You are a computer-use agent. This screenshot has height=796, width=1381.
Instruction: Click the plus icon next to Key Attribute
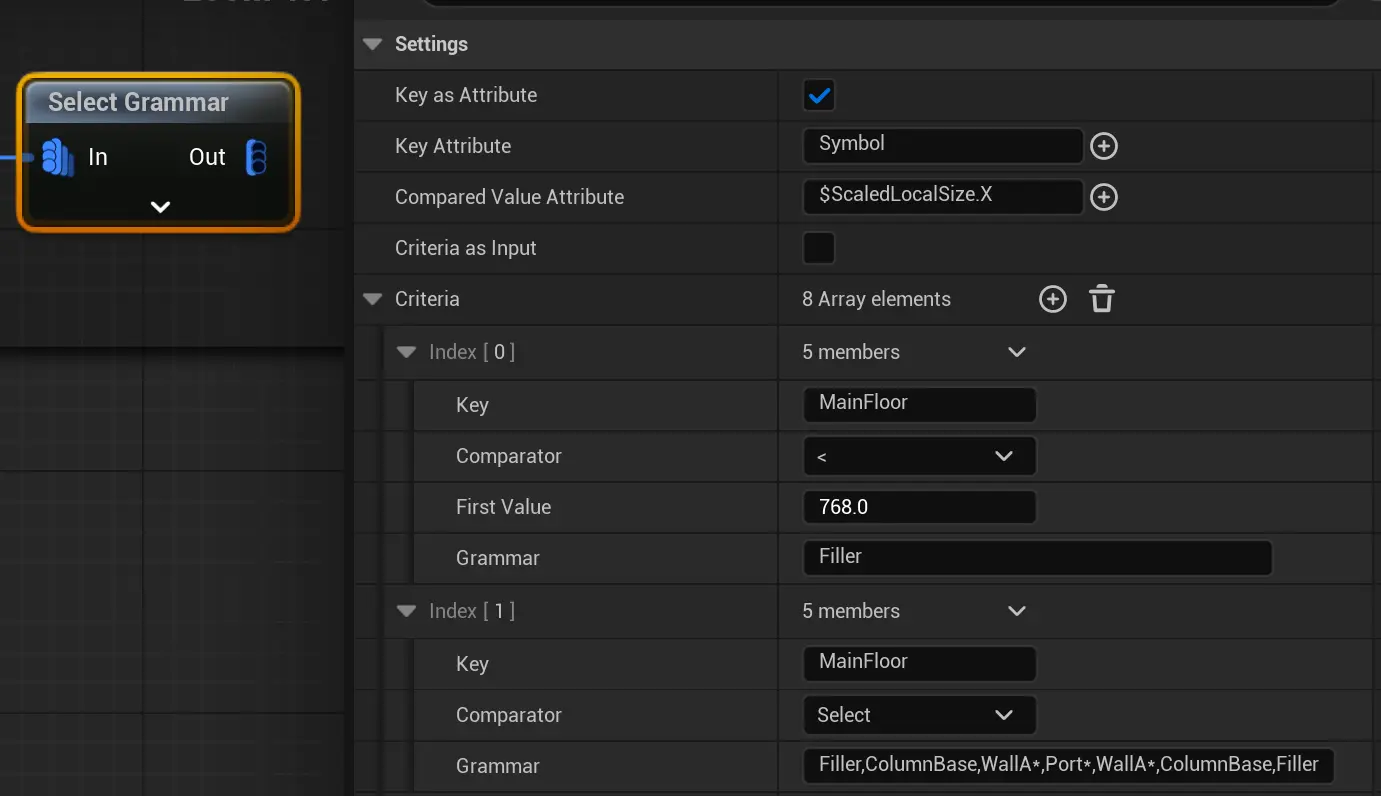click(x=1103, y=146)
